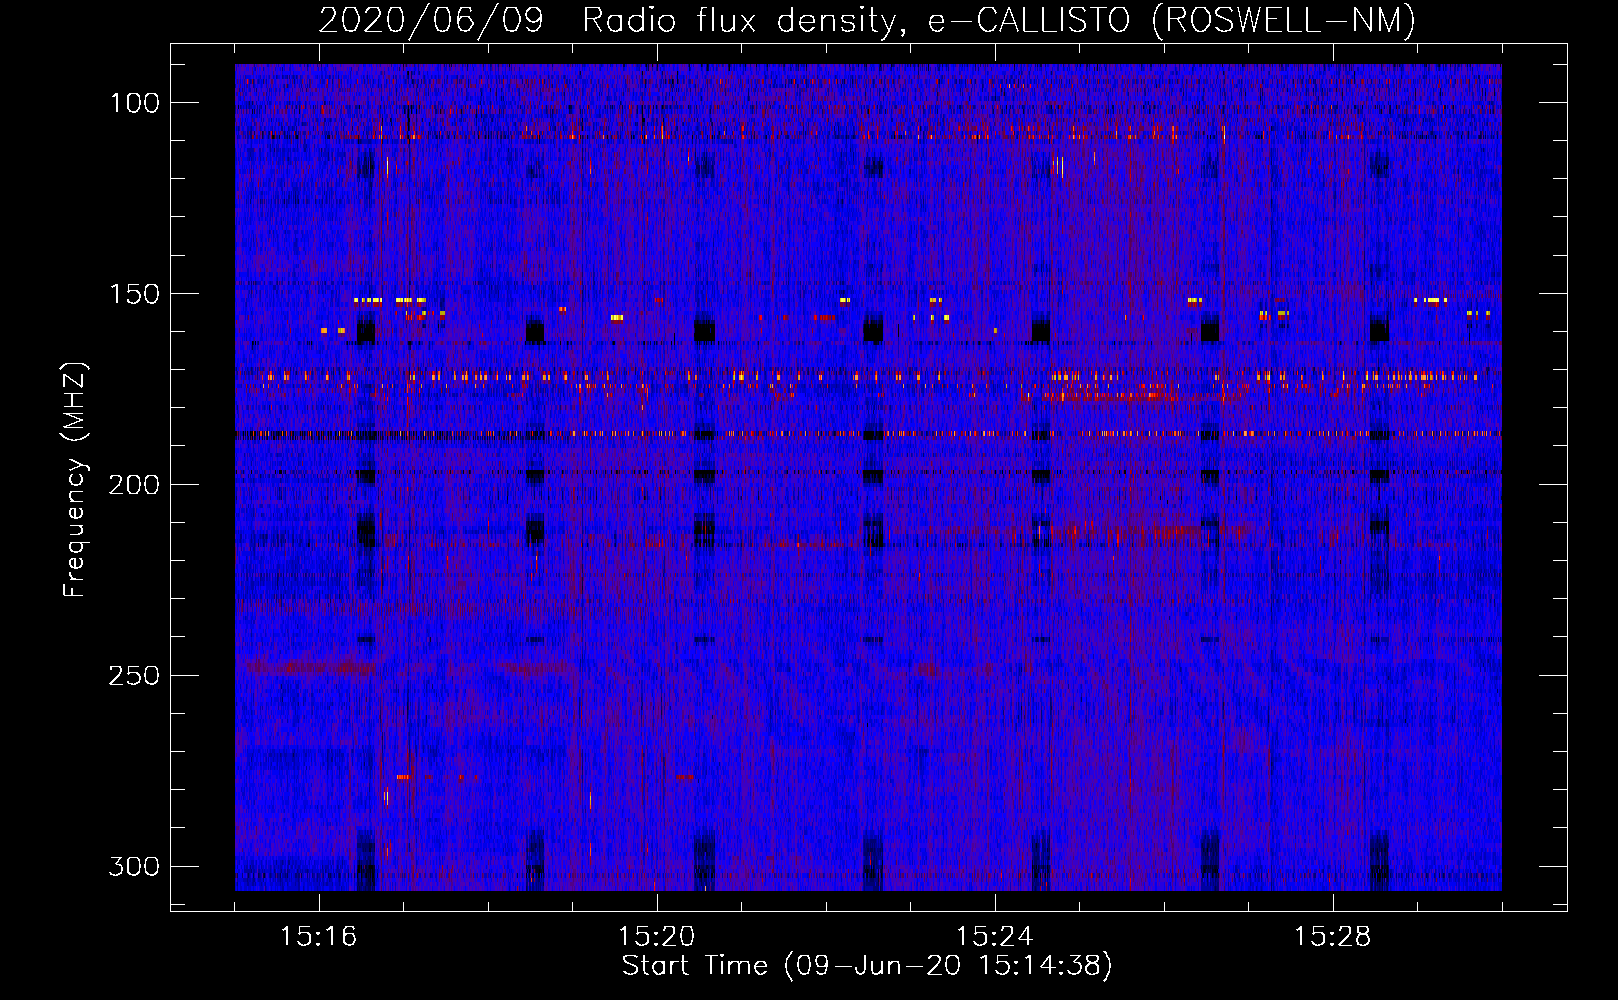Click the 'Start Time (09-Jun-20 15:14:38)' label
Image resolution: width=1618 pixels, height=1000 pixels.
867,966
